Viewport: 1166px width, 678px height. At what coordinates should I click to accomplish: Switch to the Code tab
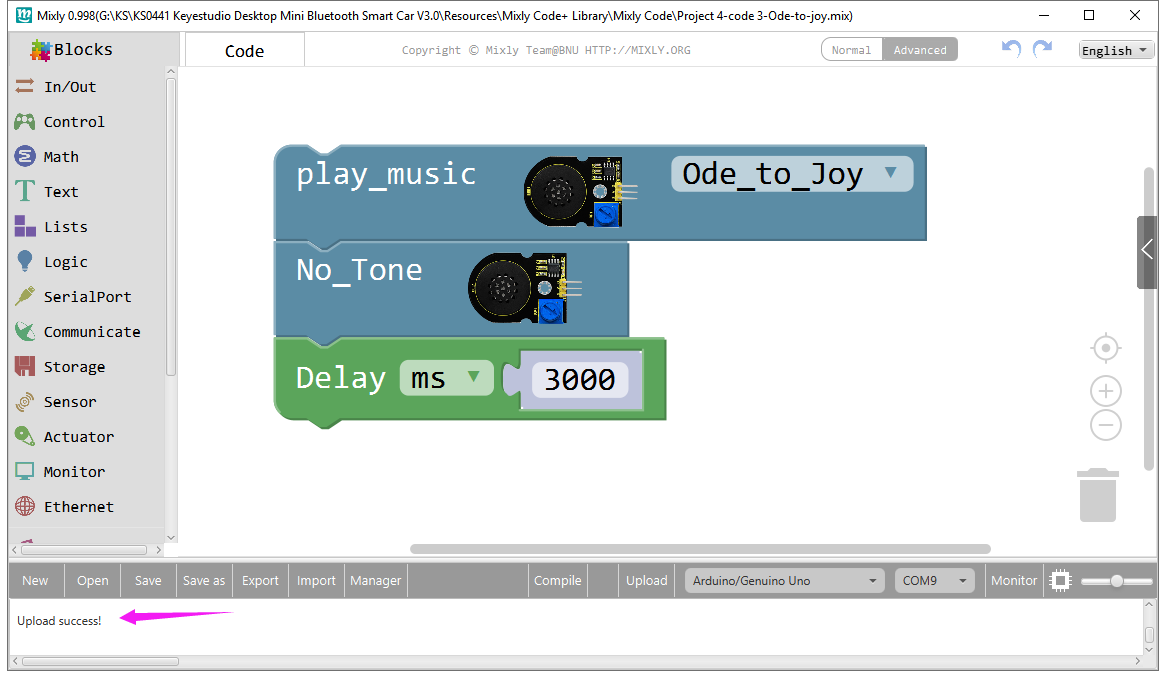click(245, 51)
